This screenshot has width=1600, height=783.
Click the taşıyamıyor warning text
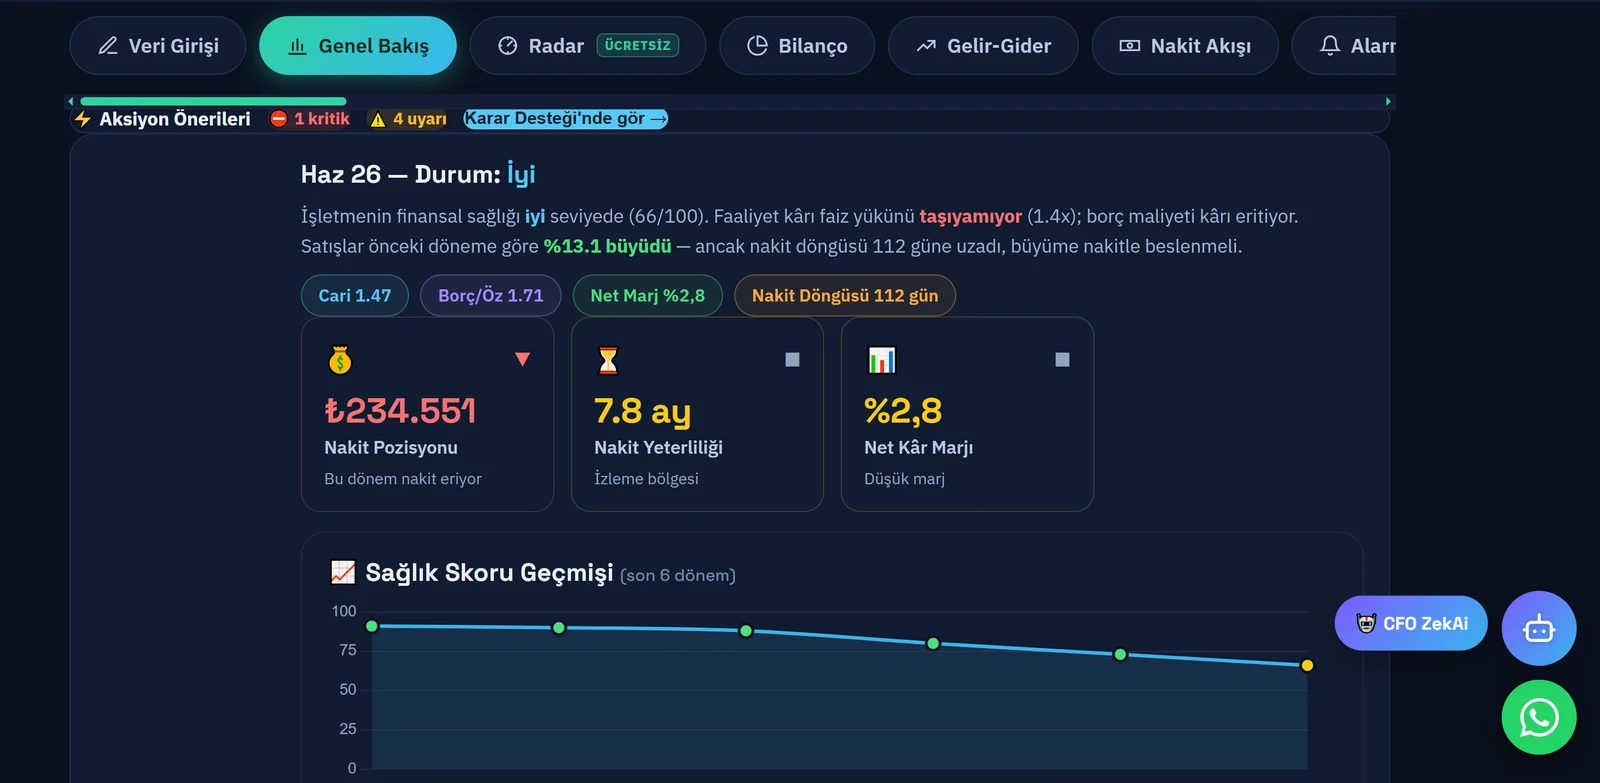click(971, 216)
